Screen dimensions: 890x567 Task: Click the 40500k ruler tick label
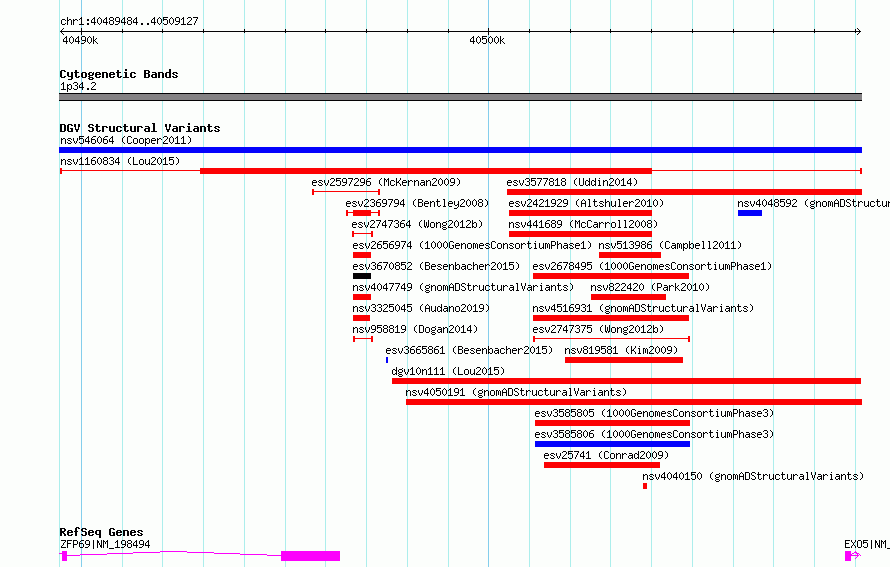487,40
